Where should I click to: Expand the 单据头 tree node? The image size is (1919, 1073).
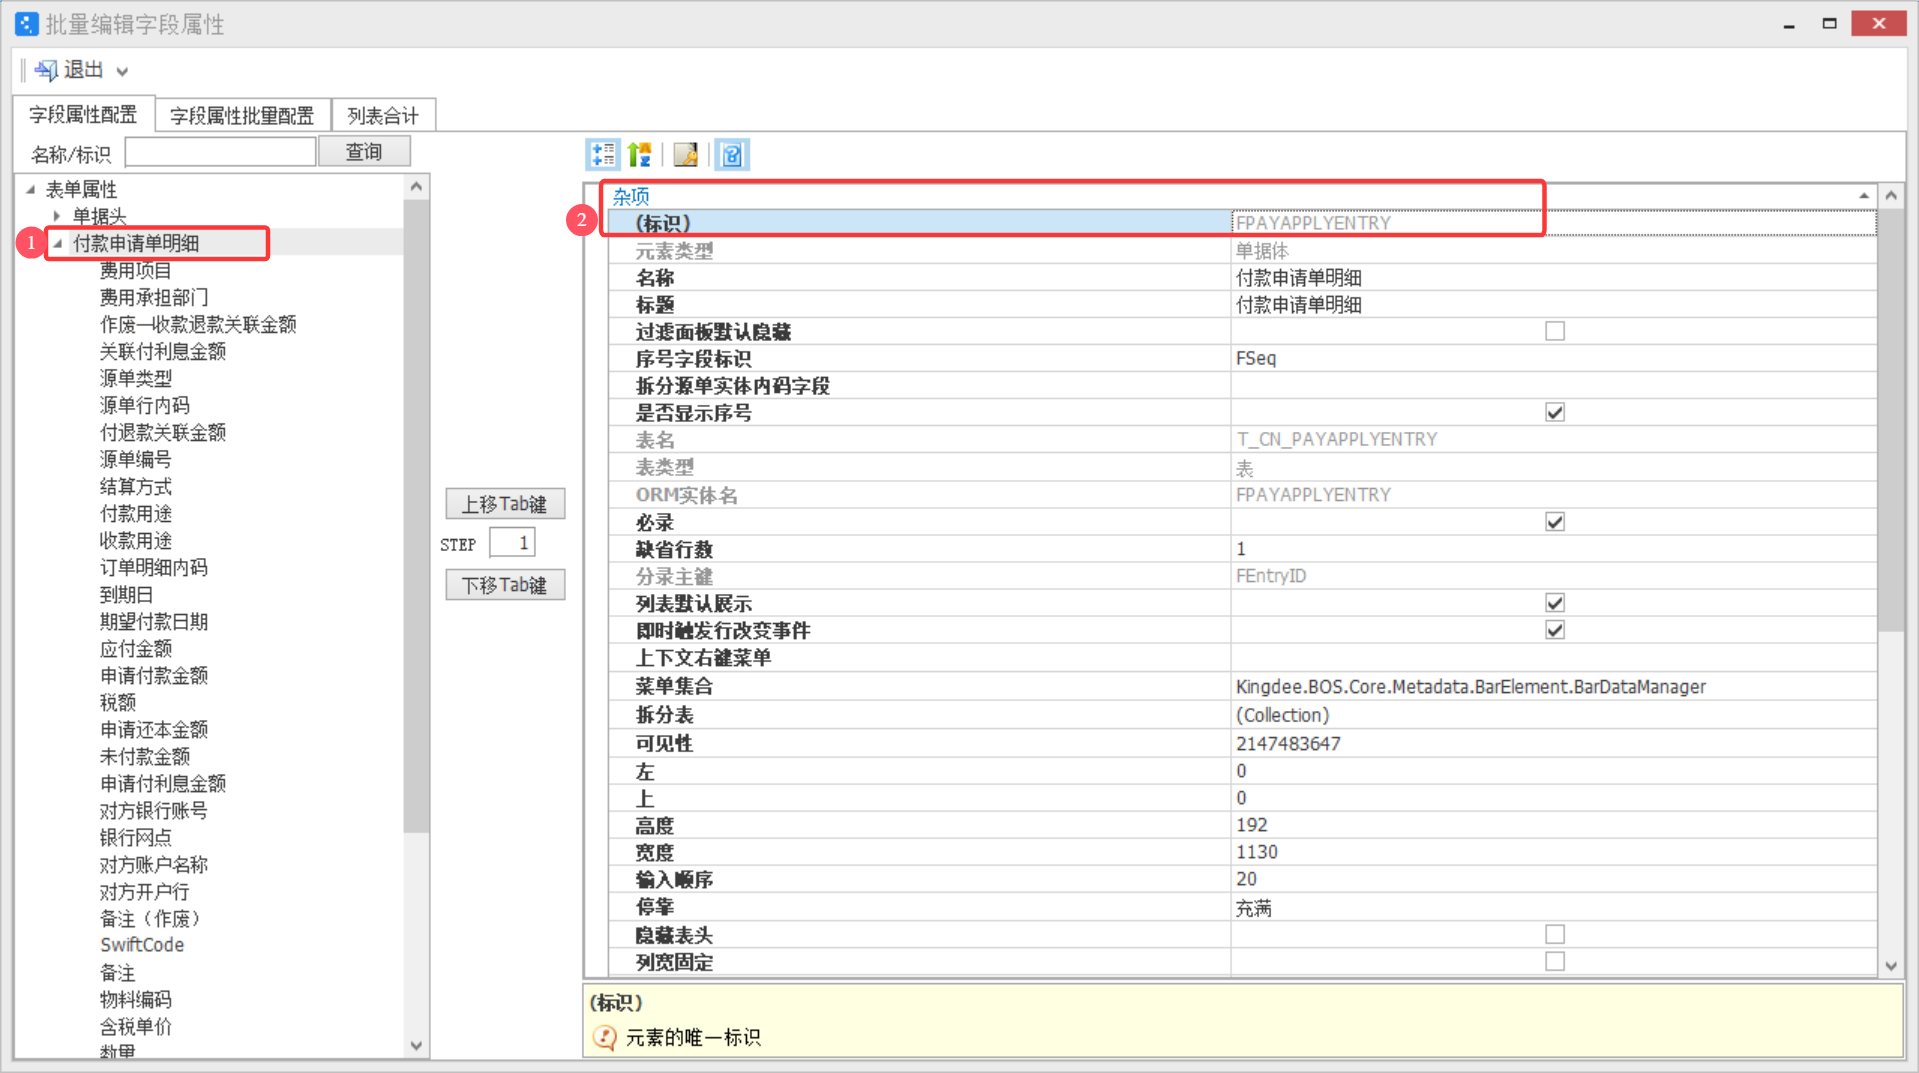coord(57,216)
